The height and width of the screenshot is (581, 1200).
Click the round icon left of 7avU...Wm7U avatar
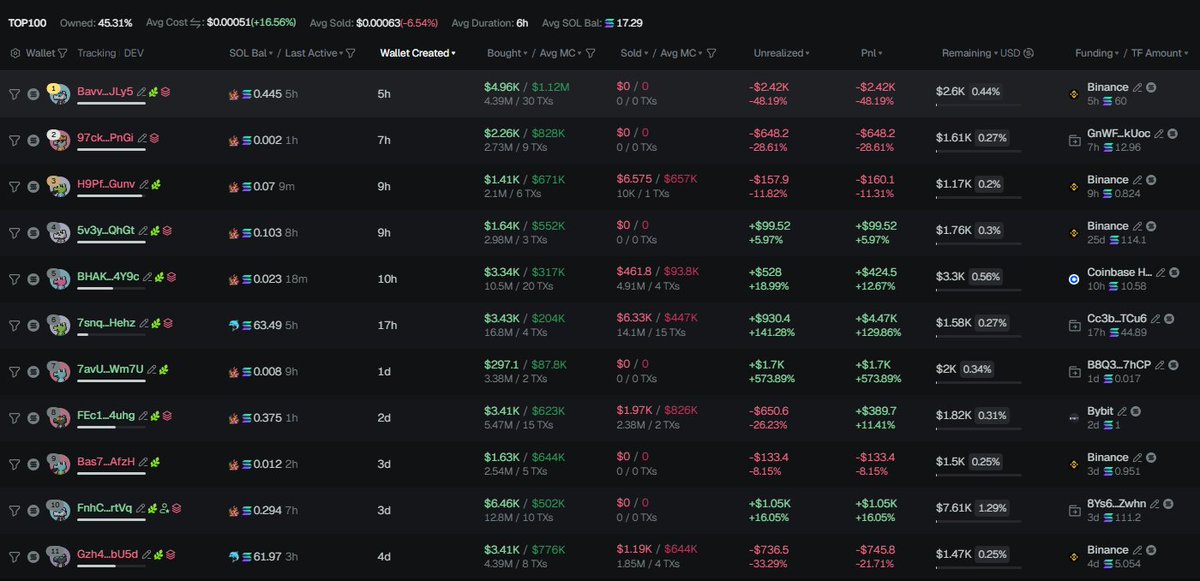33,371
